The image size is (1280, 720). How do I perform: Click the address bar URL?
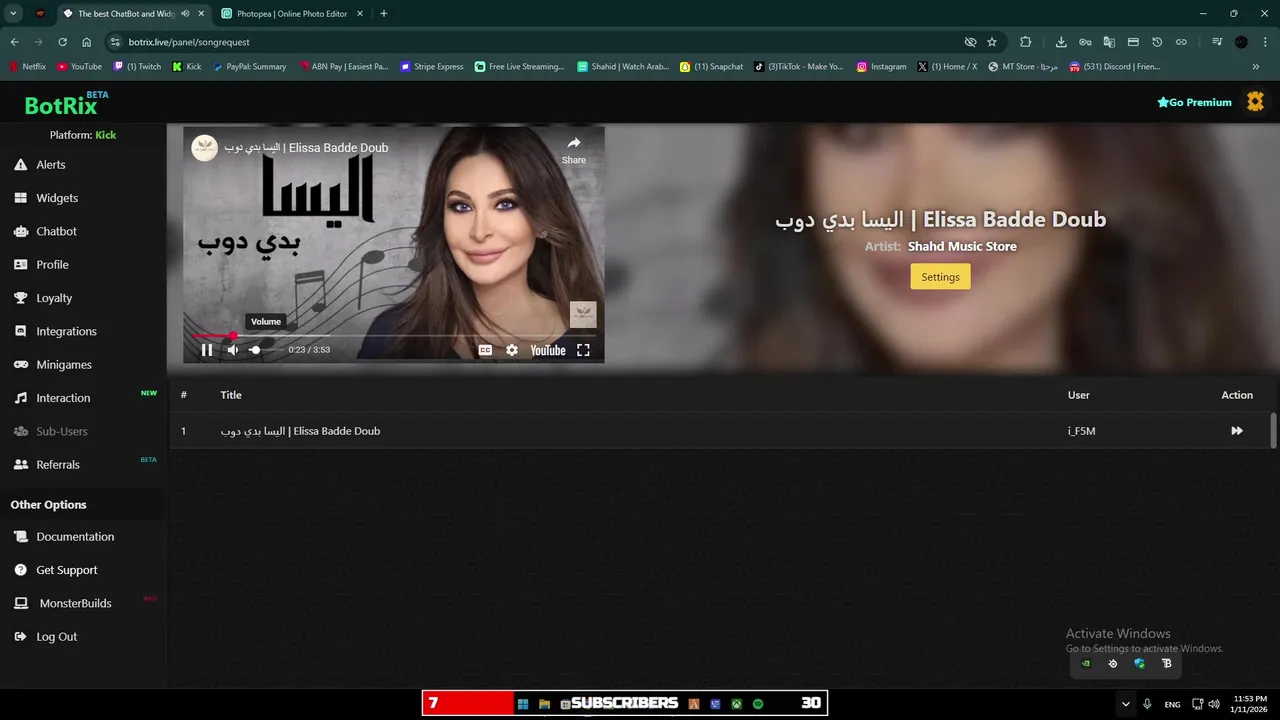(x=189, y=42)
